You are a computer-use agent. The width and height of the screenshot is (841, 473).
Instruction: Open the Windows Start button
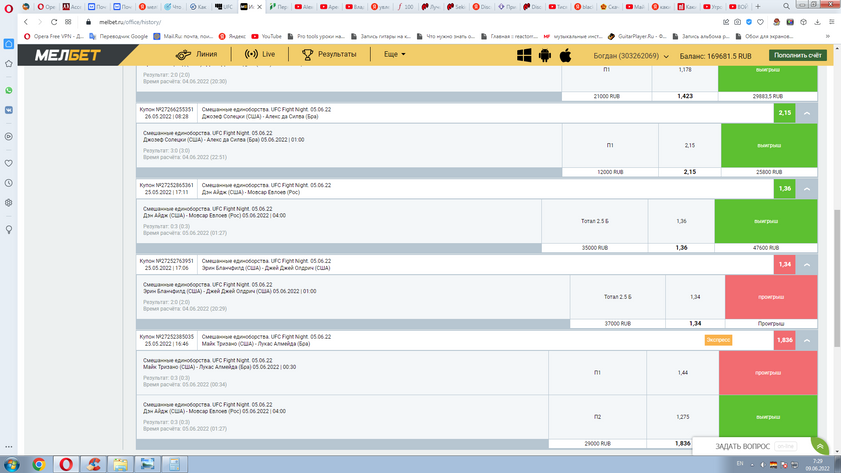tap(12, 464)
